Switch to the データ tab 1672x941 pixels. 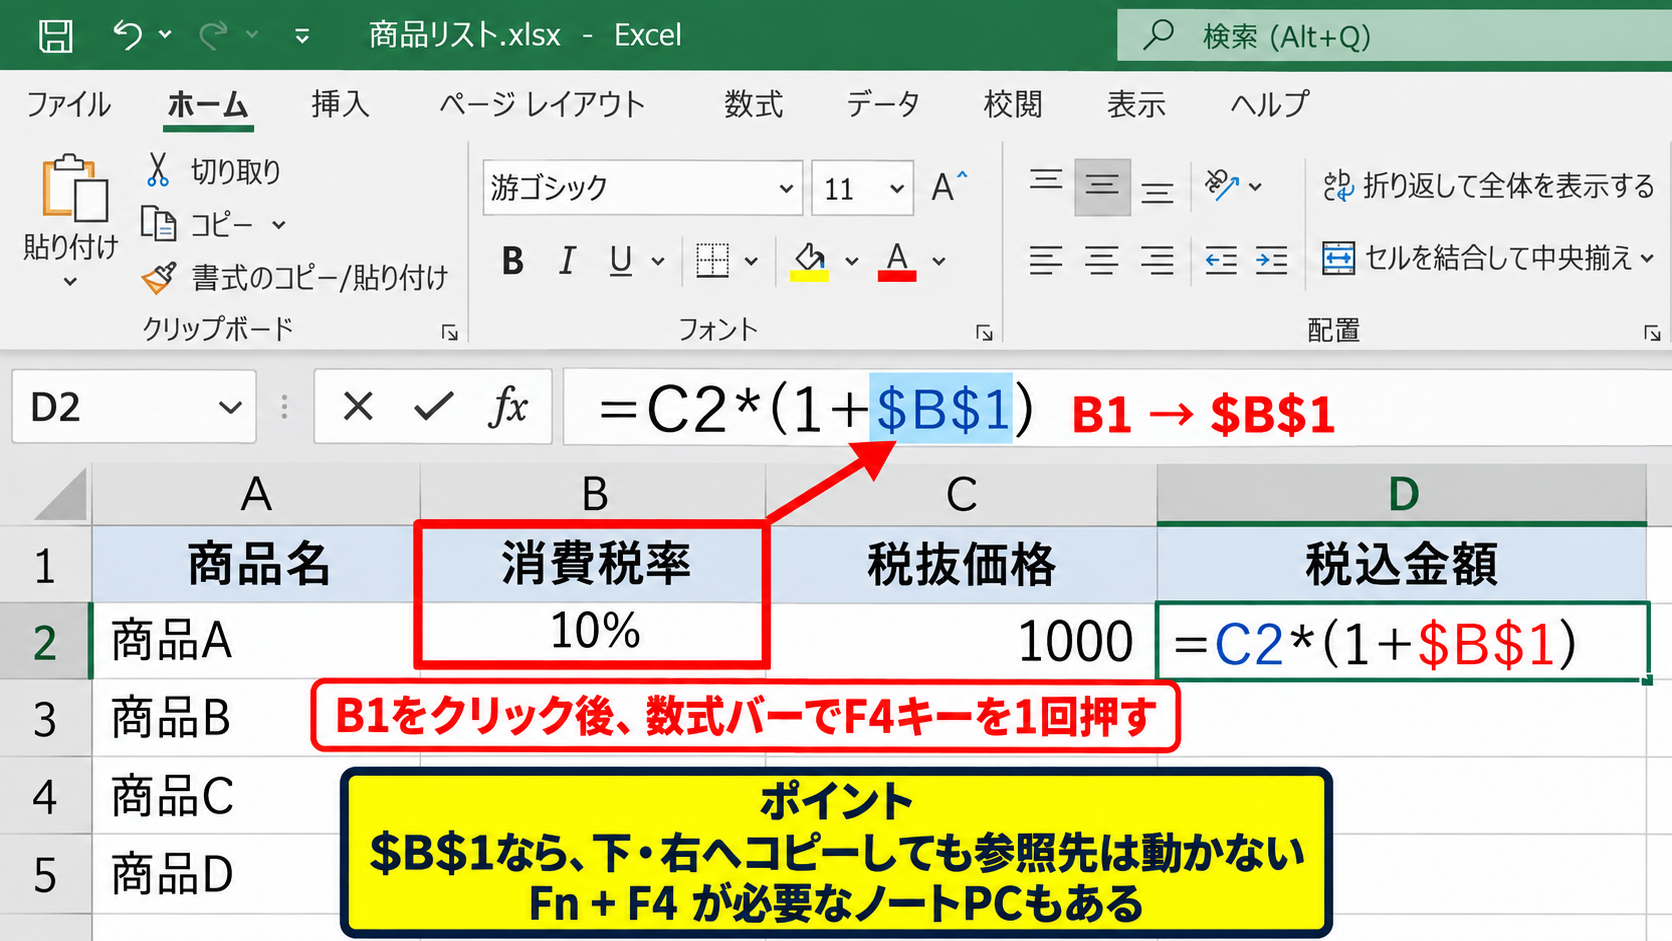883,104
